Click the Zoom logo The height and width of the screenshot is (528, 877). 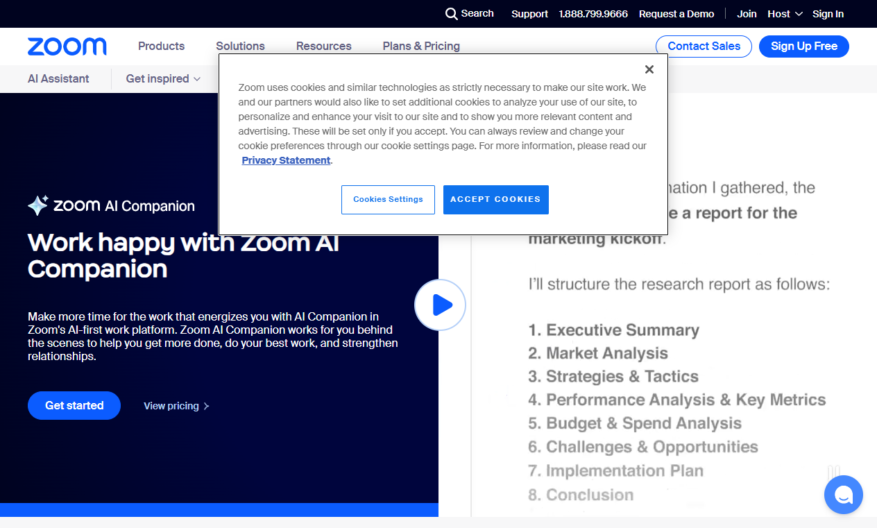[67, 46]
